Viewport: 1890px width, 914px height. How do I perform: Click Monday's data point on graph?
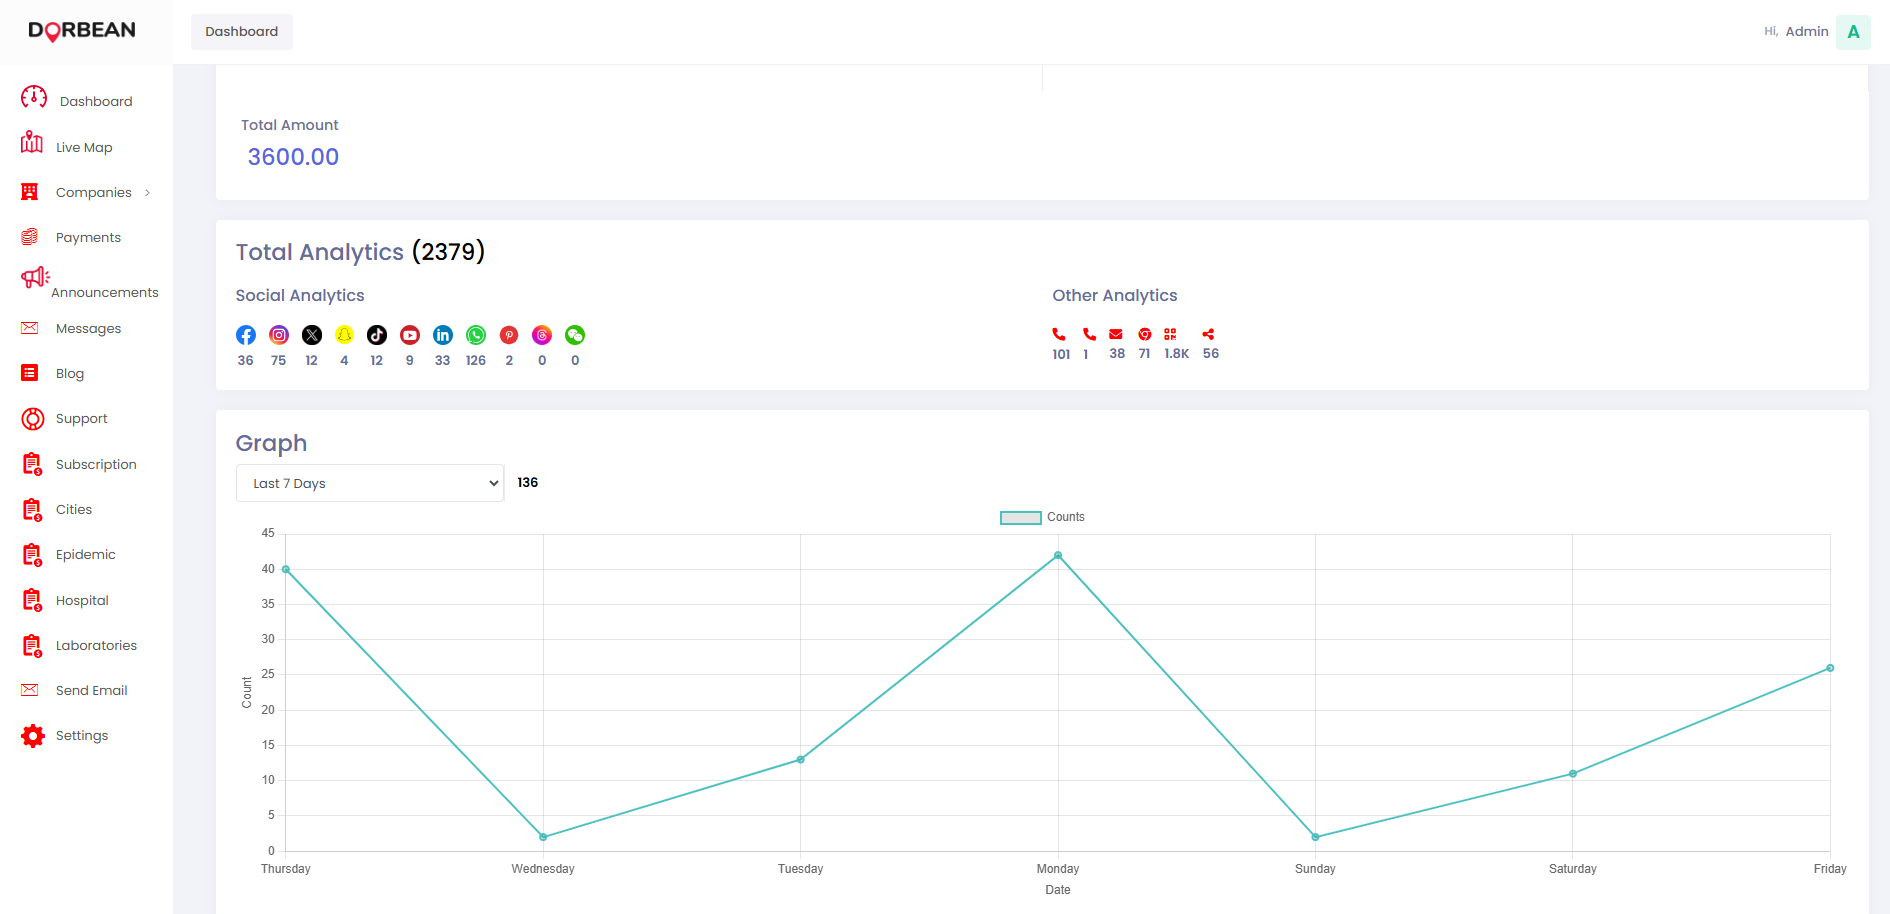tap(1058, 555)
